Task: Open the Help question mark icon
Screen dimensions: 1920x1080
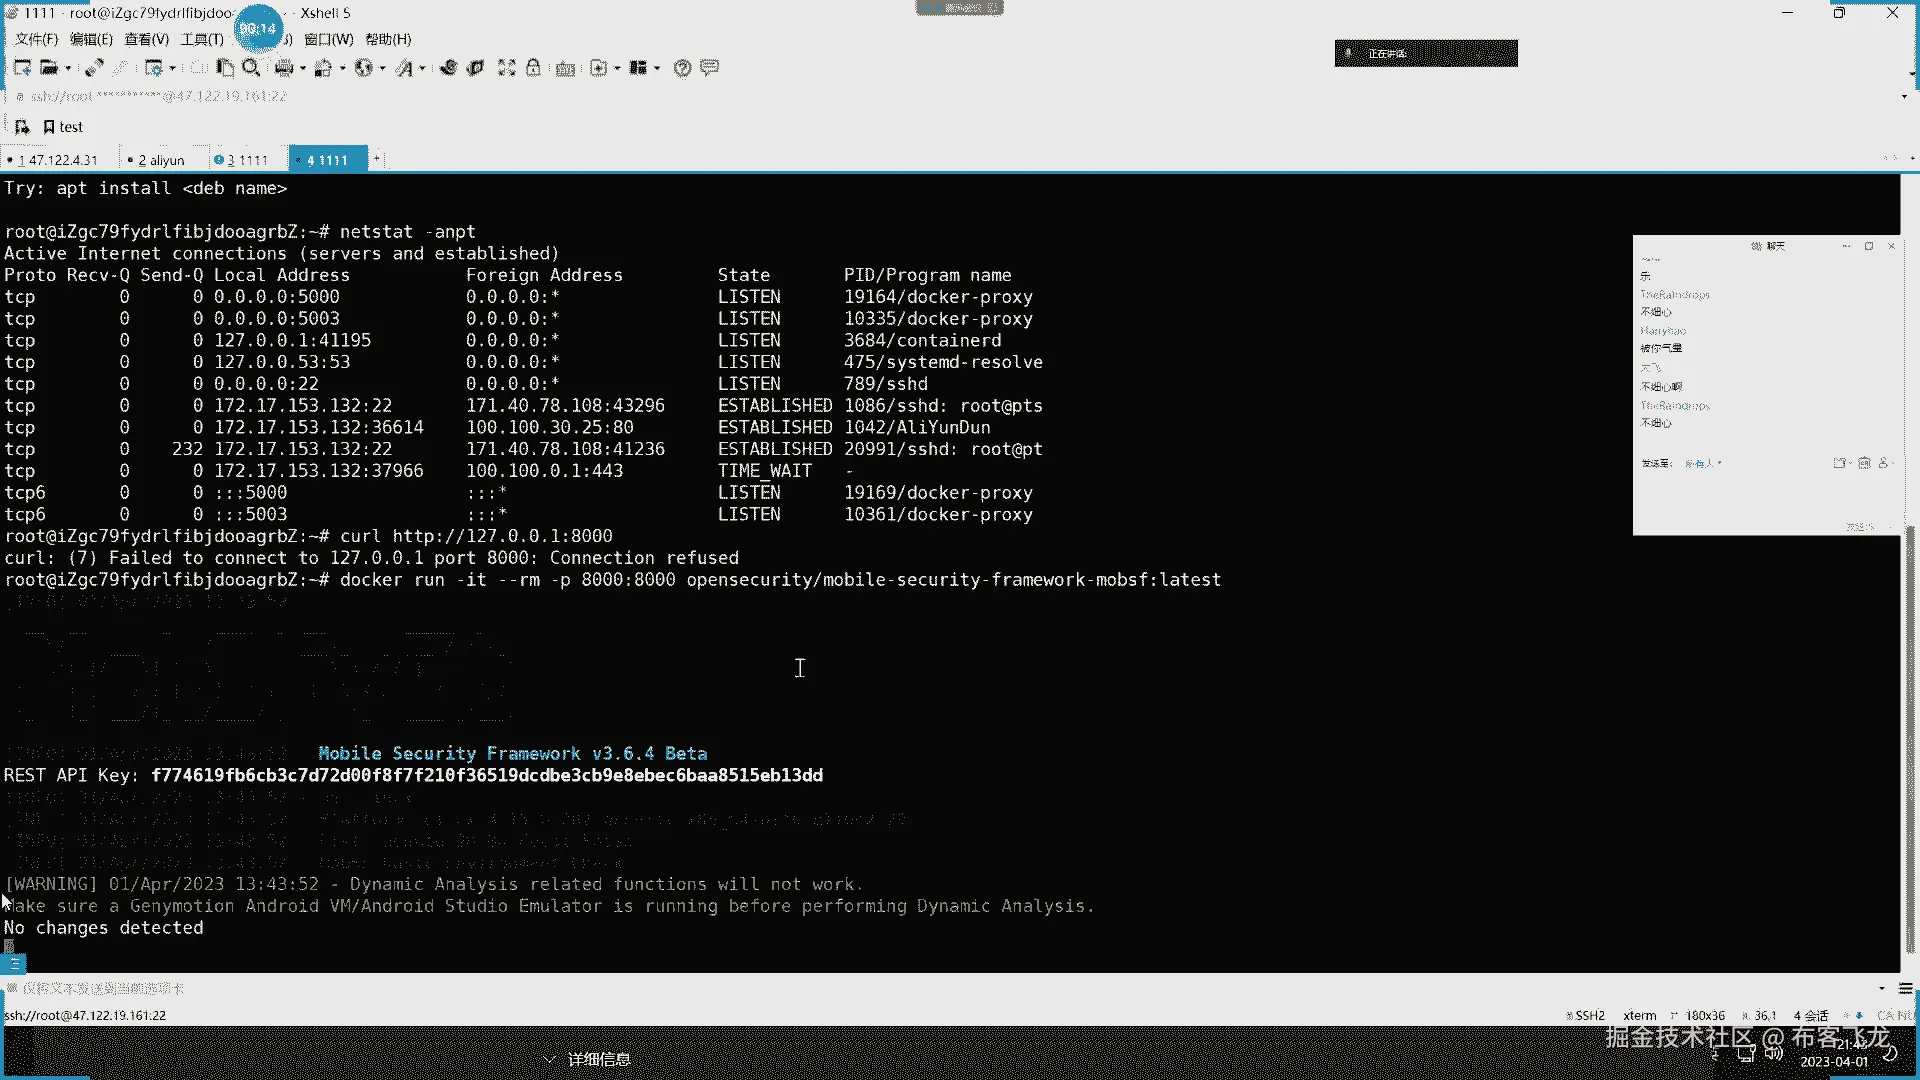Action: click(682, 68)
